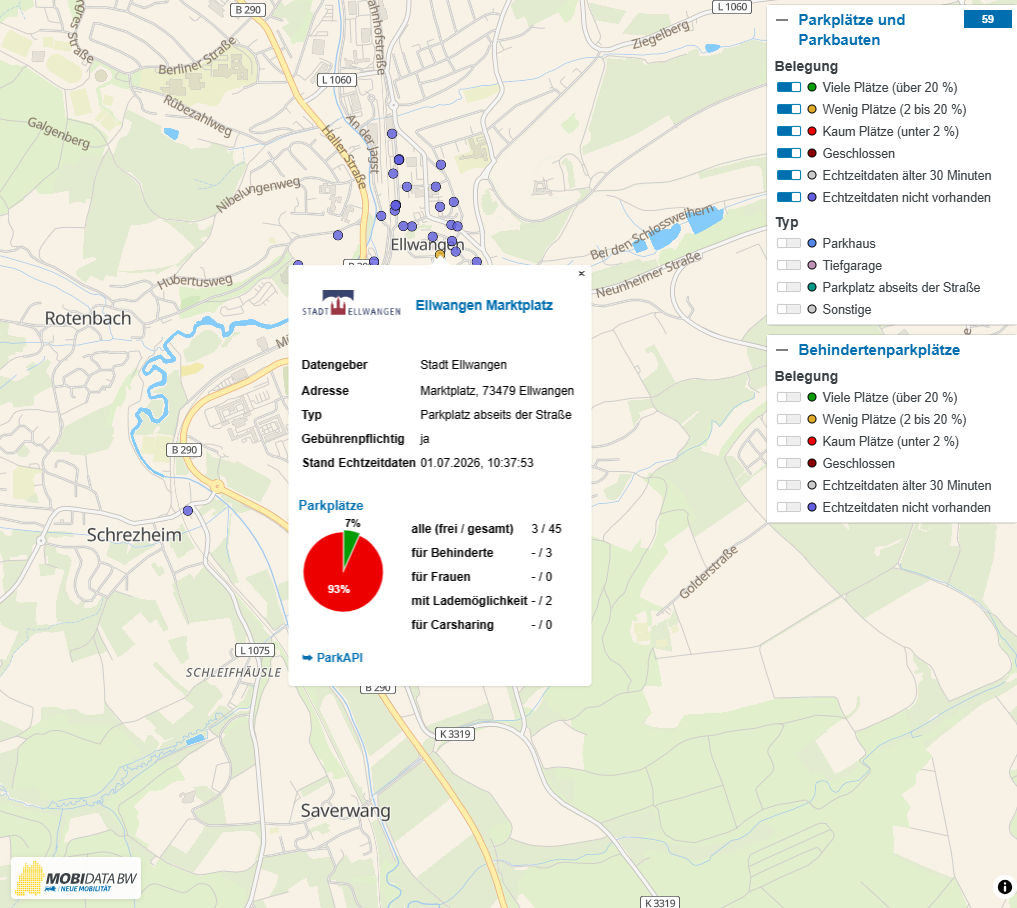Collapse the Behindertenparkplätze panel

(782, 350)
